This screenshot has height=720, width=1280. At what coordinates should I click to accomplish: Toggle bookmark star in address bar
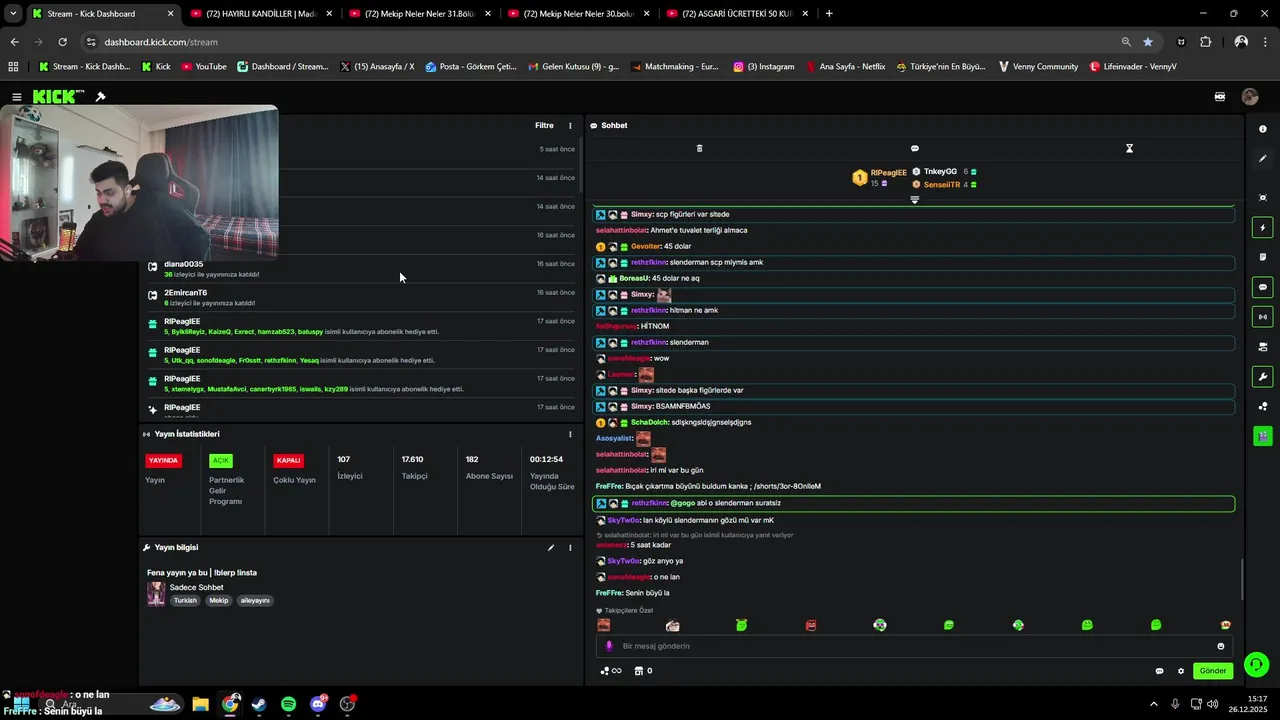click(x=1148, y=42)
